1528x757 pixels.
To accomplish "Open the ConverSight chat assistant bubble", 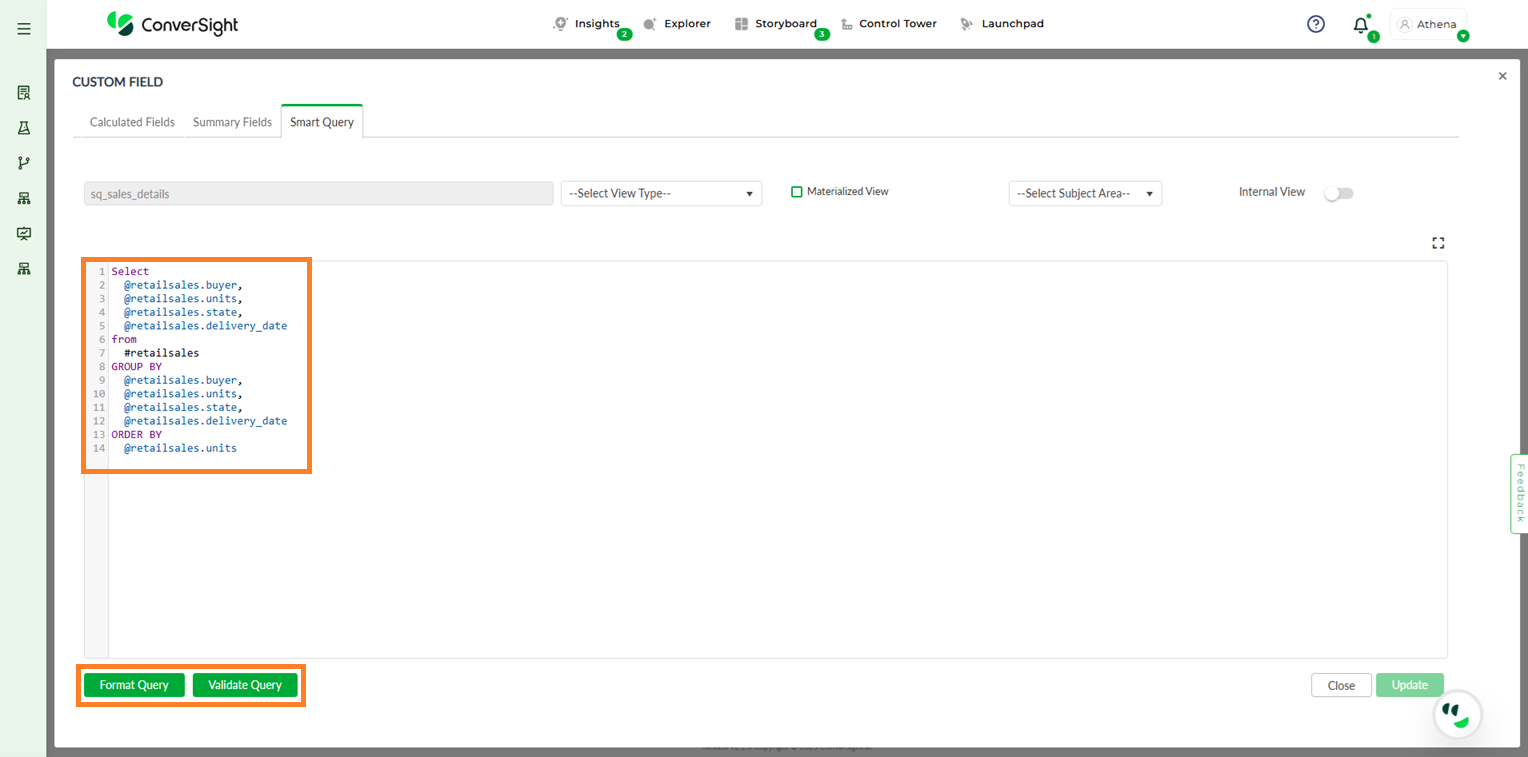I will coord(1457,714).
